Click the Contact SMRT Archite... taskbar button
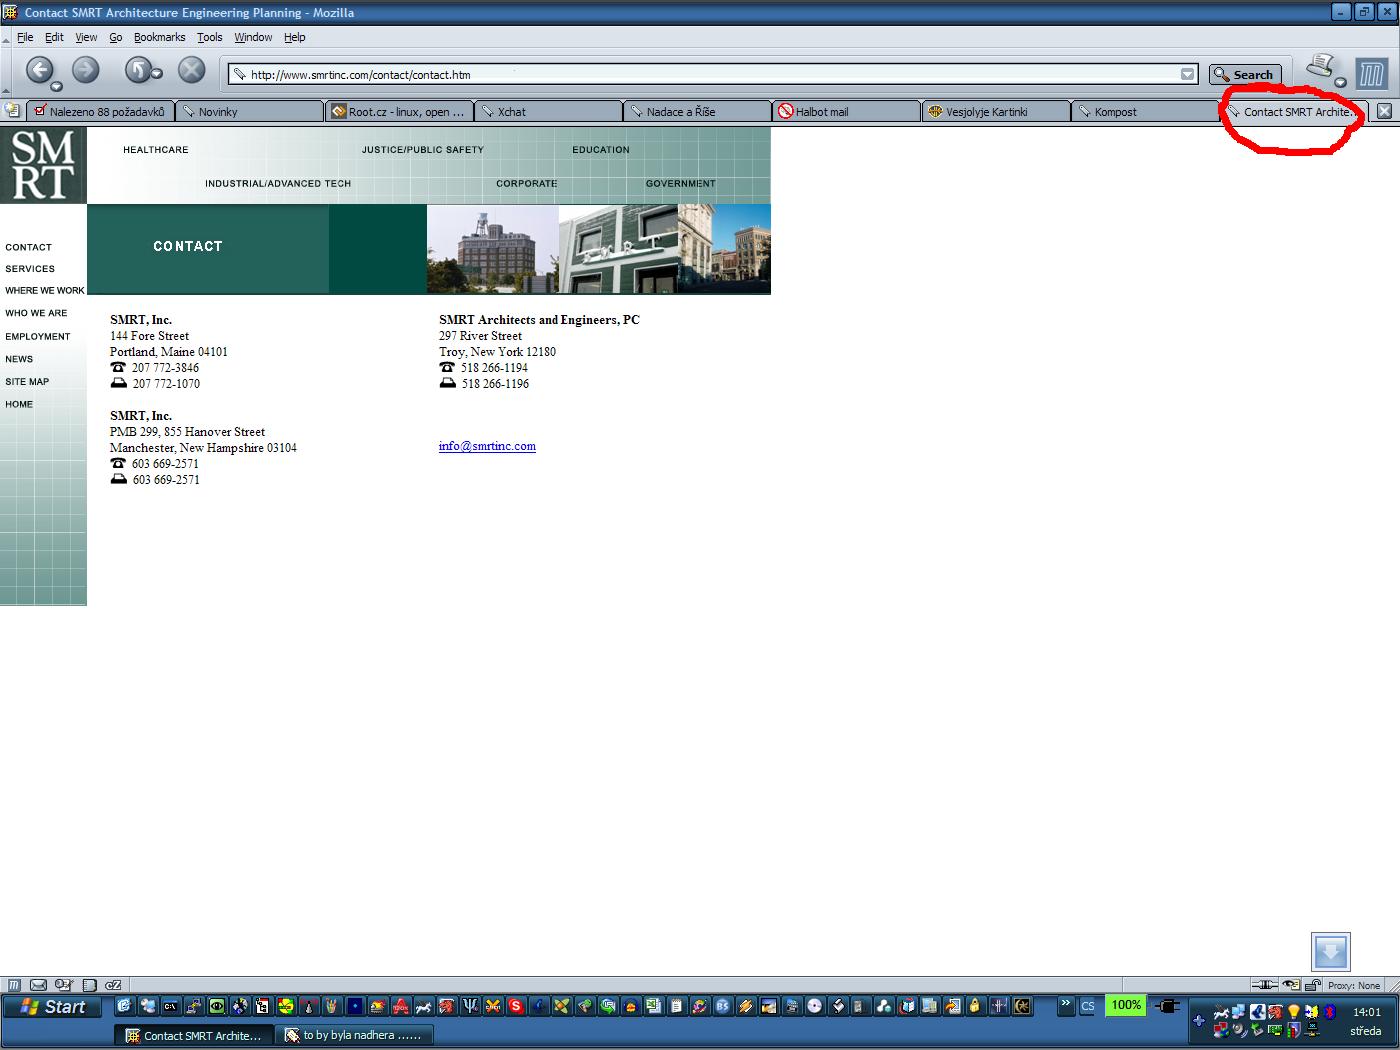Image resolution: width=1400 pixels, height=1050 pixels. click(x=193, y=1035)
